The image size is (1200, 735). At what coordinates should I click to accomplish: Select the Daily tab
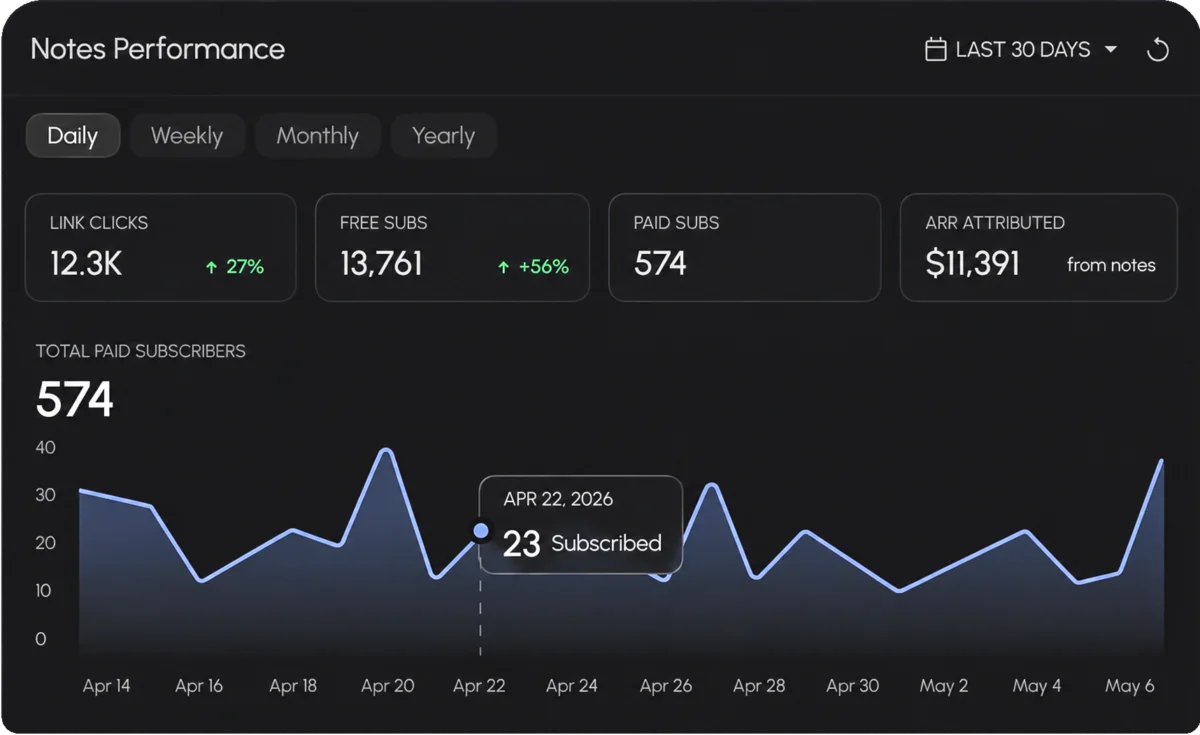pos(73,136)
